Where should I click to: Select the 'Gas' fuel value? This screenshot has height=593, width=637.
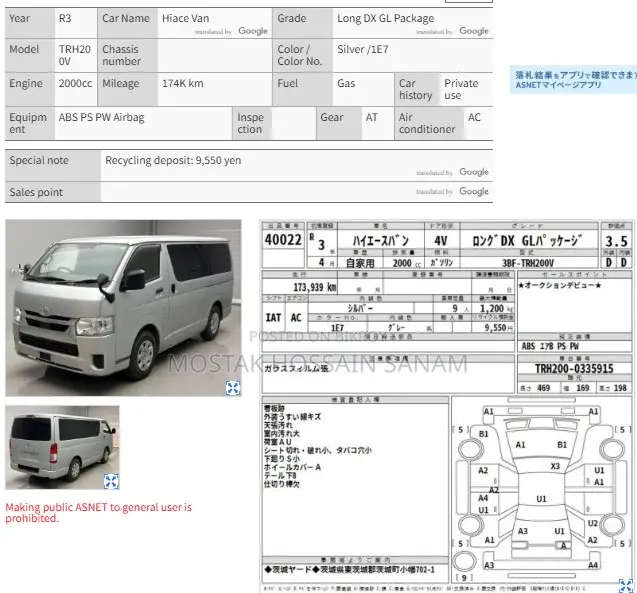tap(346, 83)
